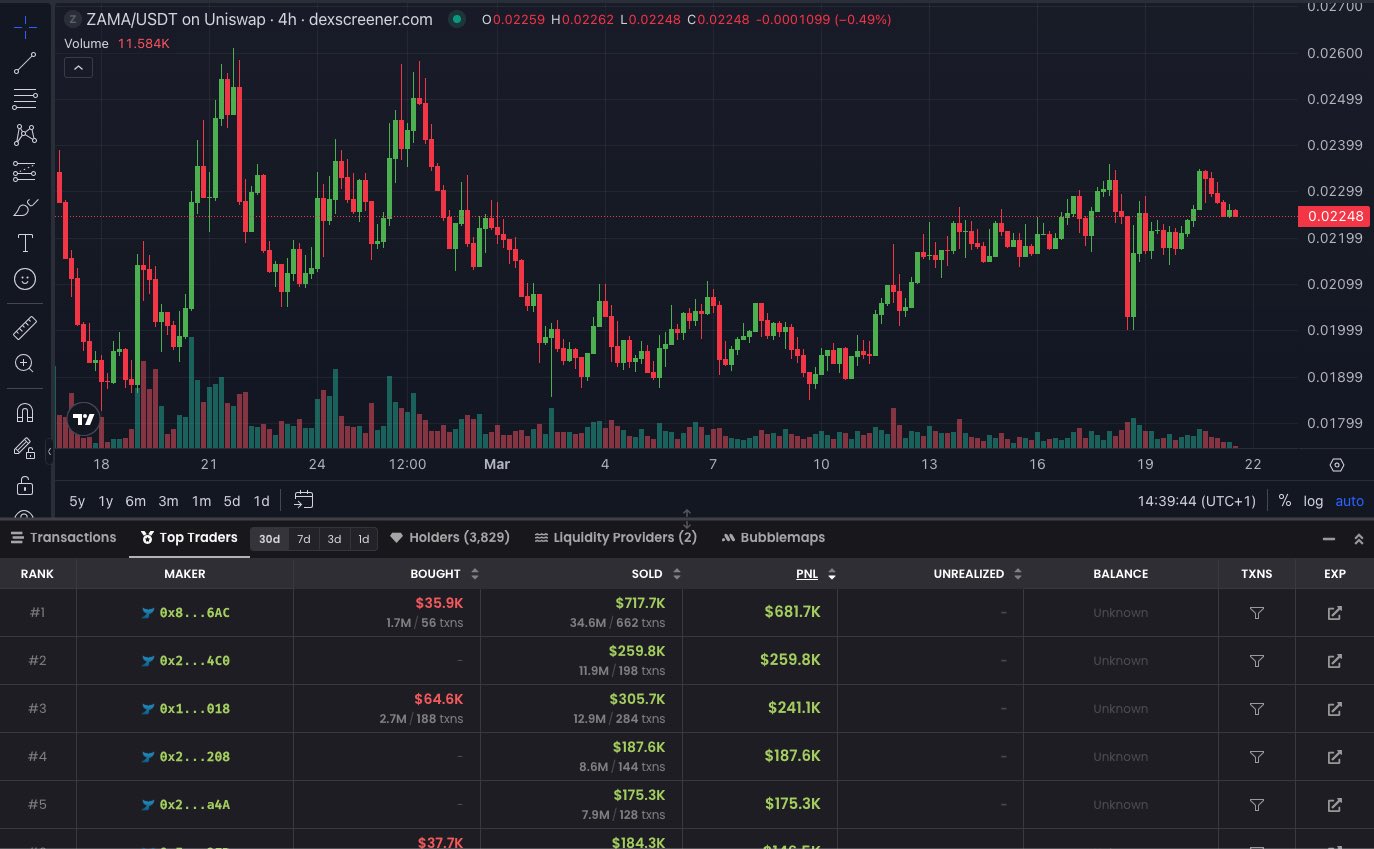Image resolution: width=1374 pixels, height=849 pixels.
Task: Set chart range to 1m
Action: 201,501
